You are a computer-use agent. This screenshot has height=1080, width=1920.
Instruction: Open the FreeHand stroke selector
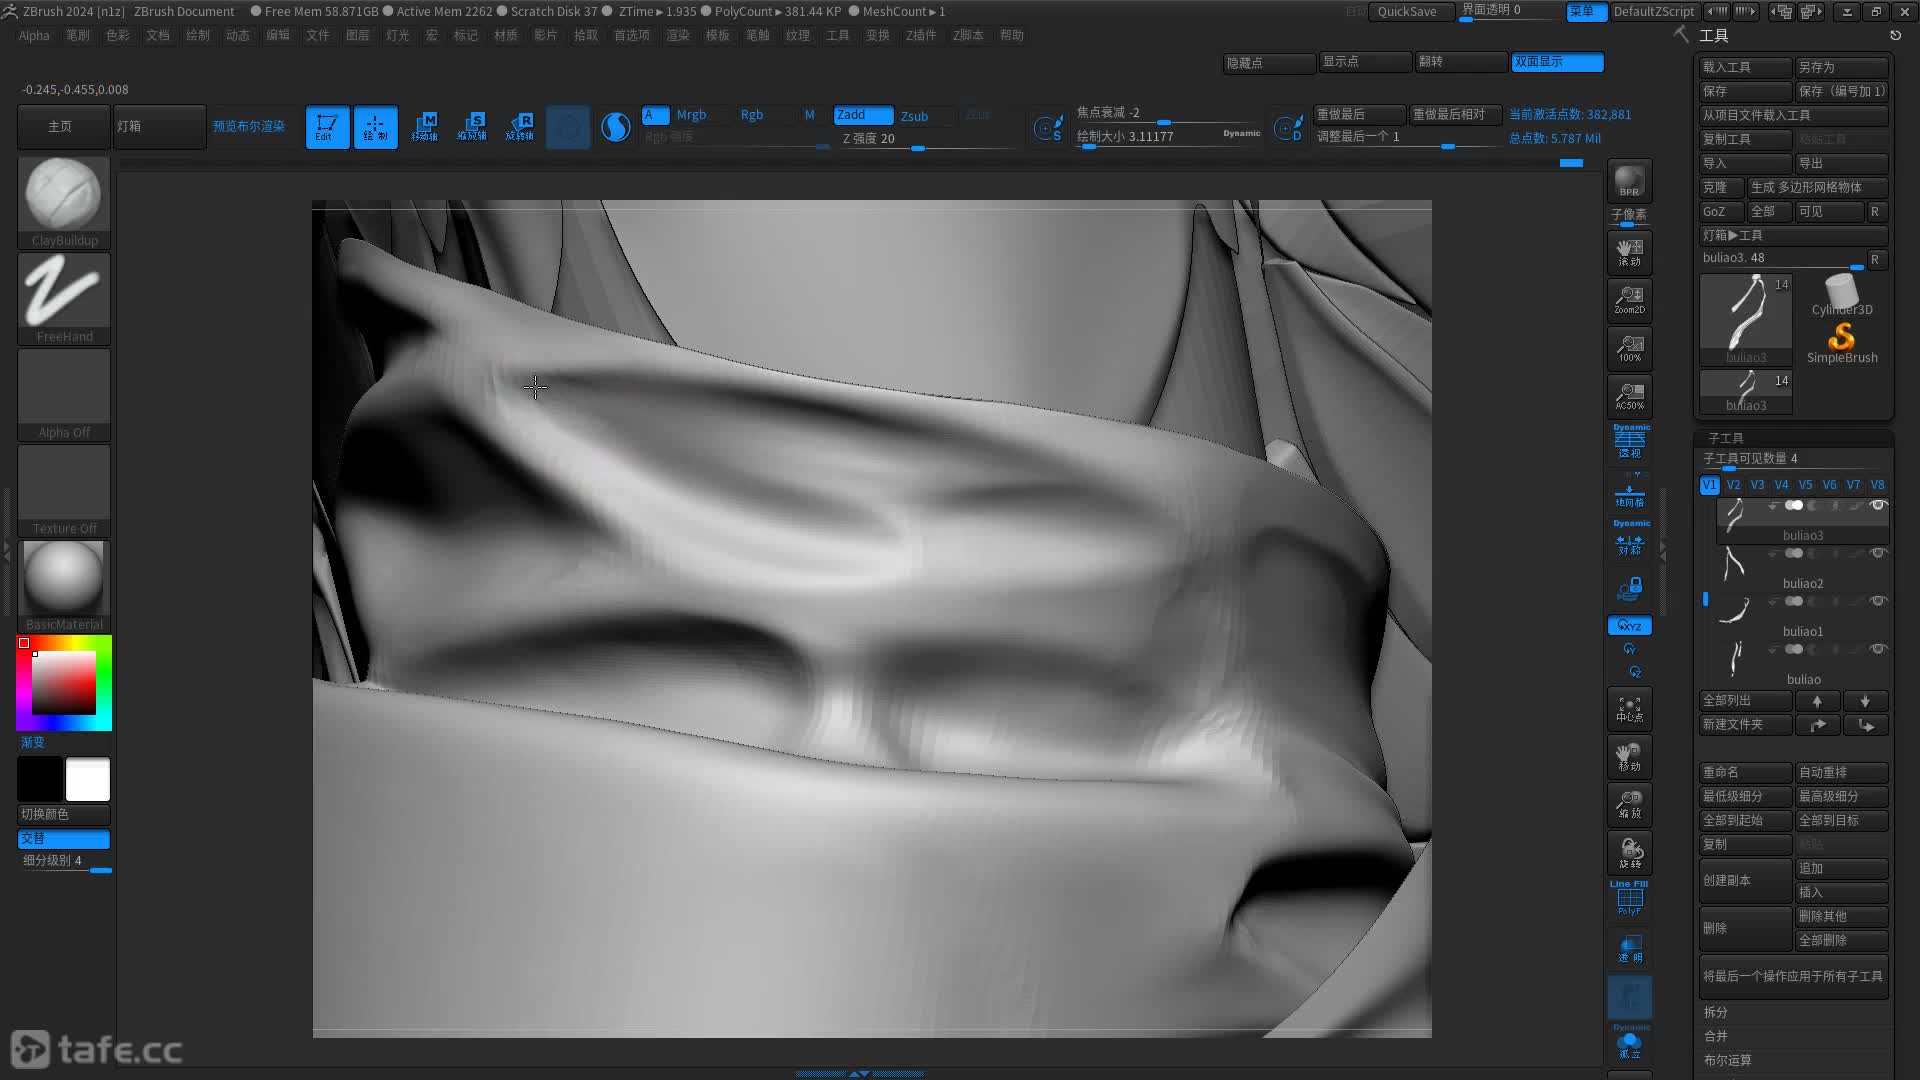pyautogui.click(x=64, y=298)
